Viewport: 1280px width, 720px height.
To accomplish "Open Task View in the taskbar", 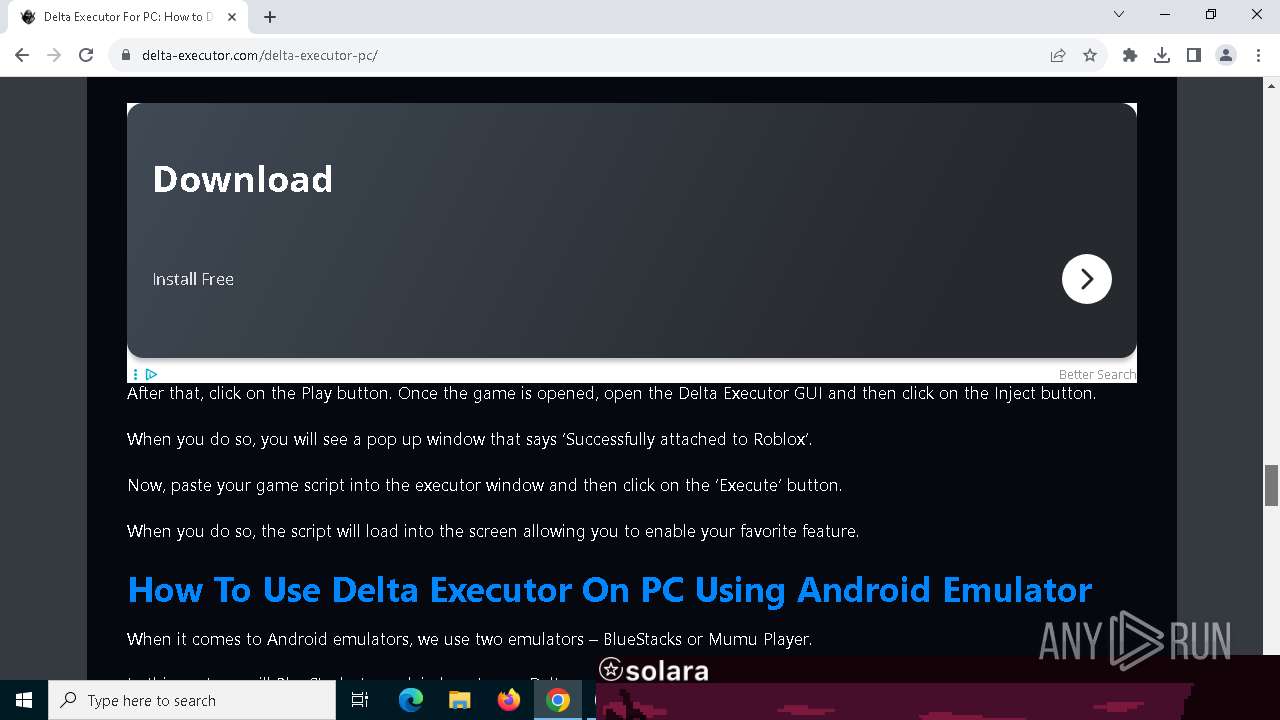I will [x=360, y=700].
